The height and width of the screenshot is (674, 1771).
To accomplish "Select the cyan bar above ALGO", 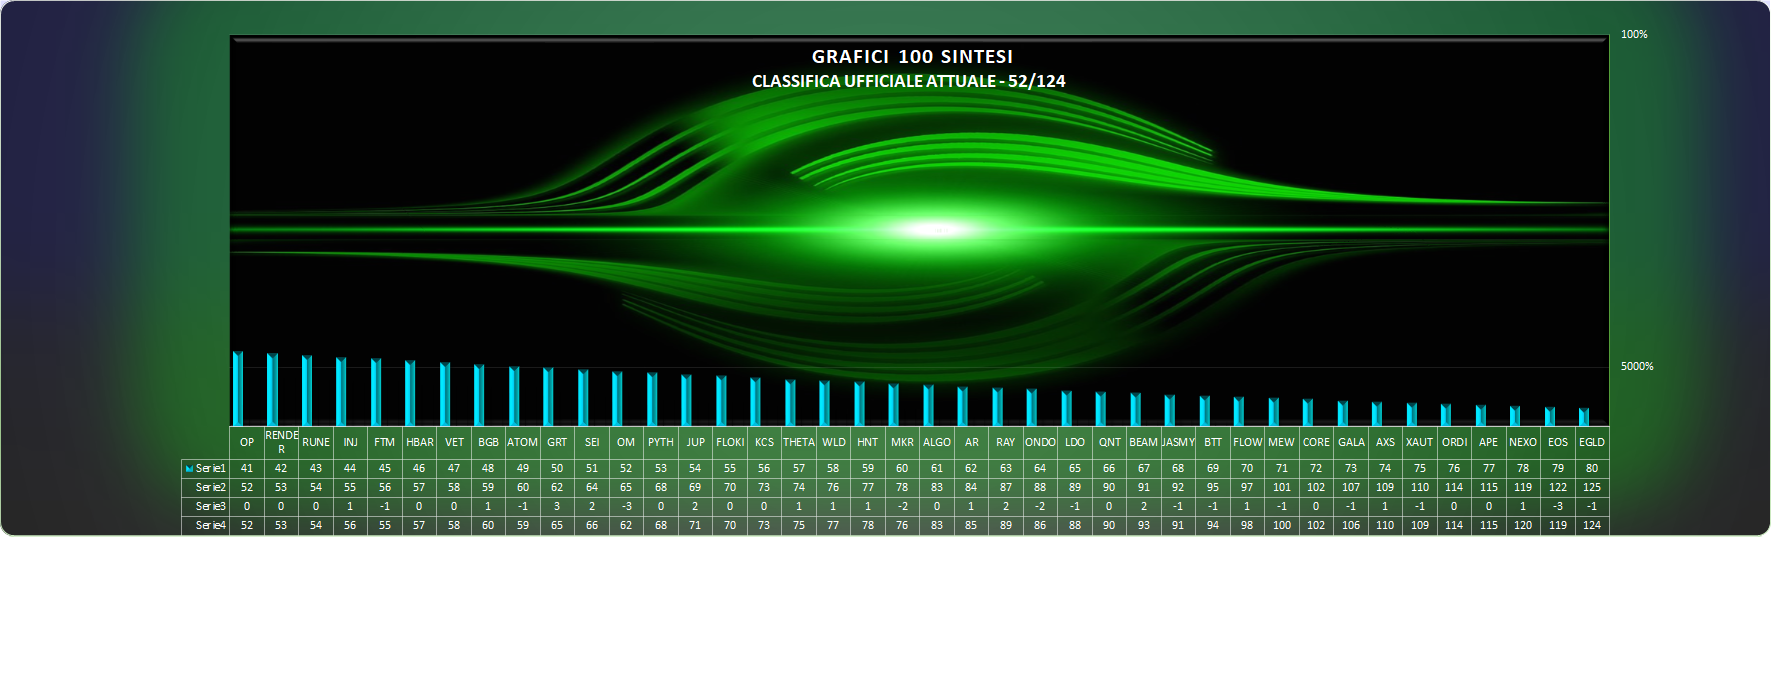I will 928,406.
